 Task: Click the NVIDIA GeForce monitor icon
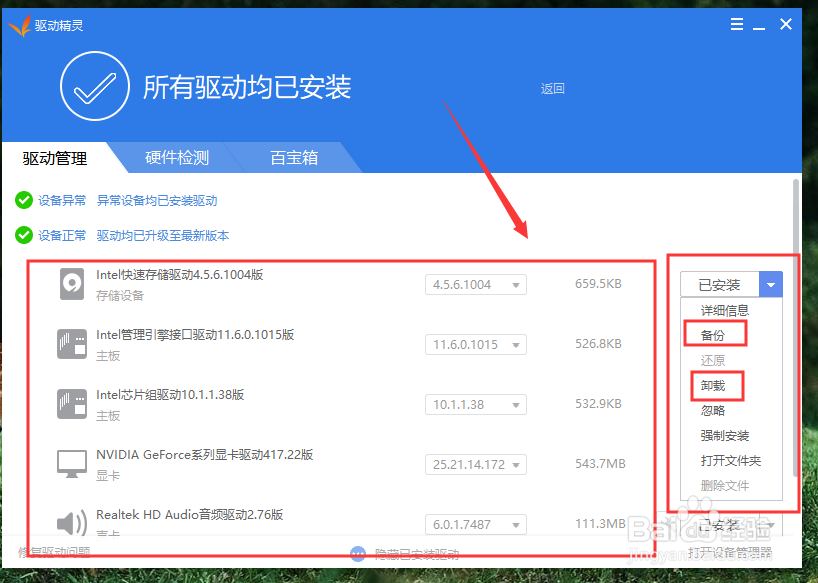(x=71, y=464)
